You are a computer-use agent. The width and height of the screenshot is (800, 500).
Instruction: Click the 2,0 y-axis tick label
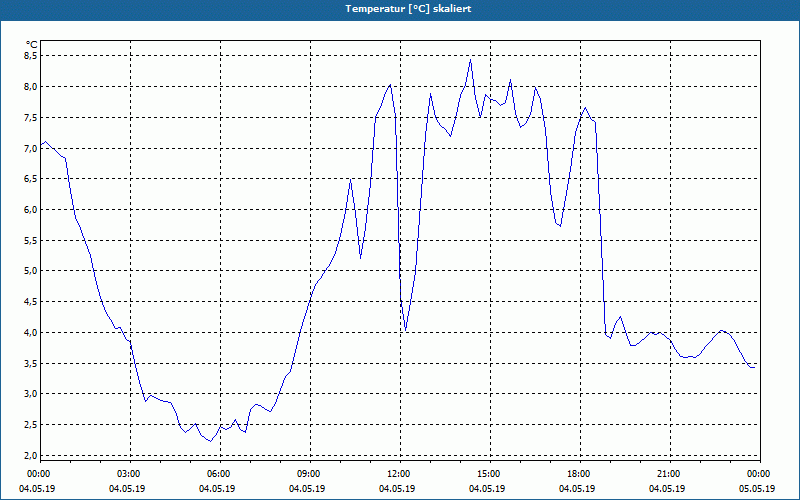tap(31, 455)
